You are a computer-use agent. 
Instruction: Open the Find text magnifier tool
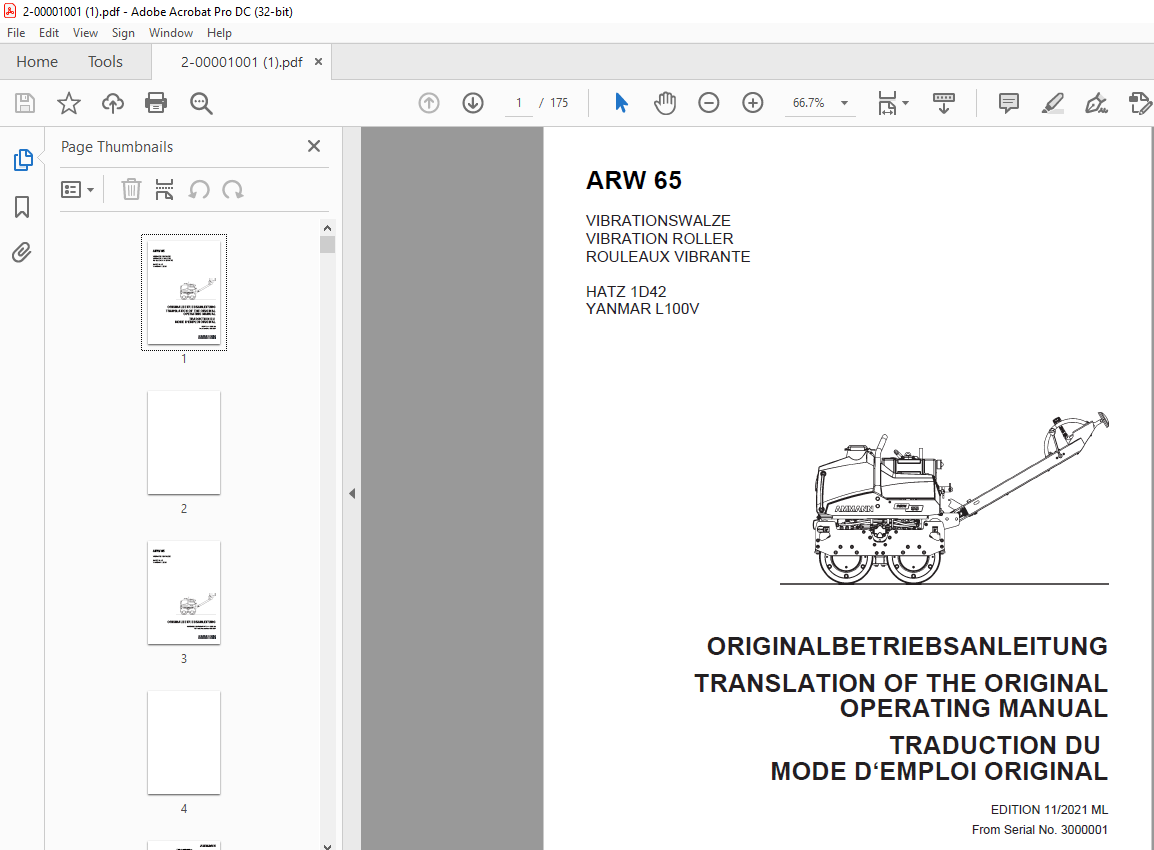click(201, 103)
